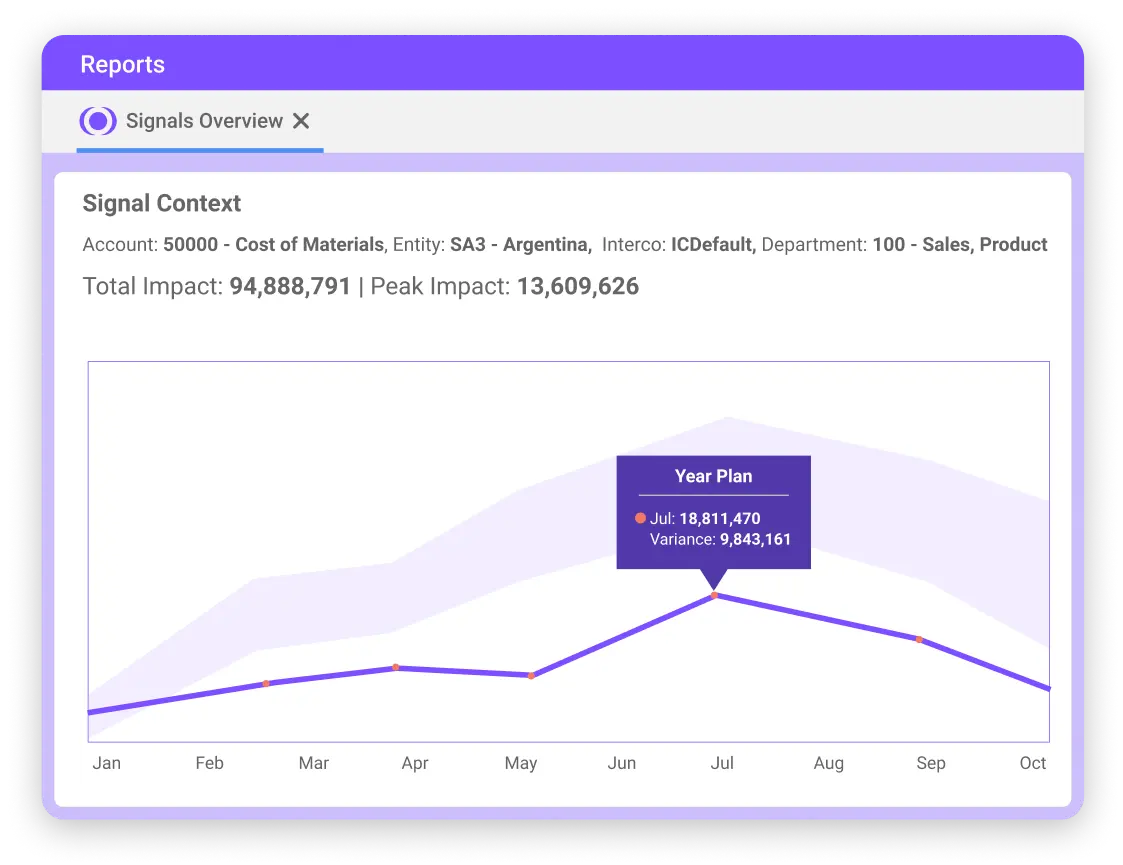Close the Signals Overview tab

point(302,120)
